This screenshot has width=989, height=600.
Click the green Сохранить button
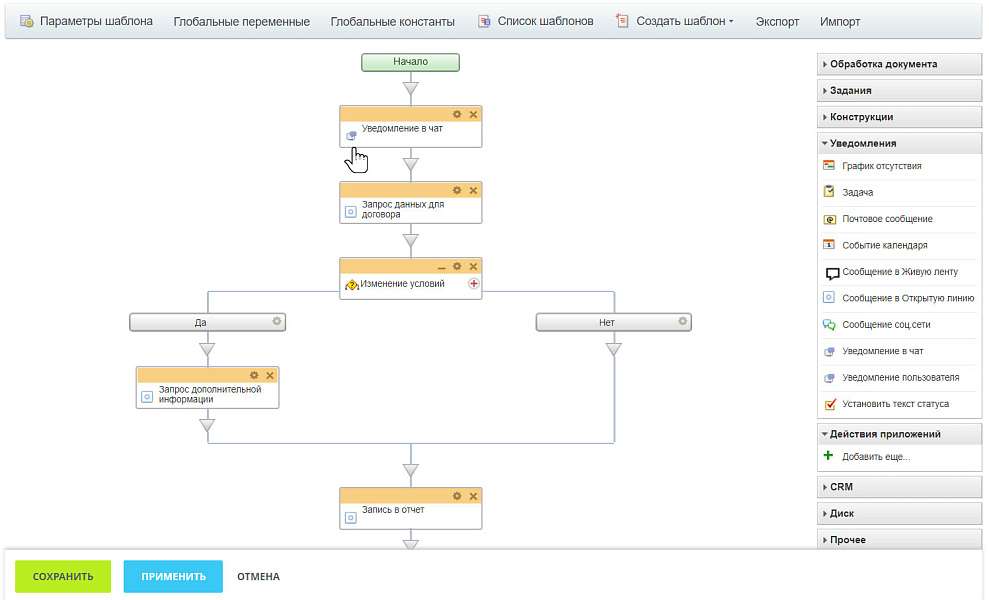click(x=63, y=576)
